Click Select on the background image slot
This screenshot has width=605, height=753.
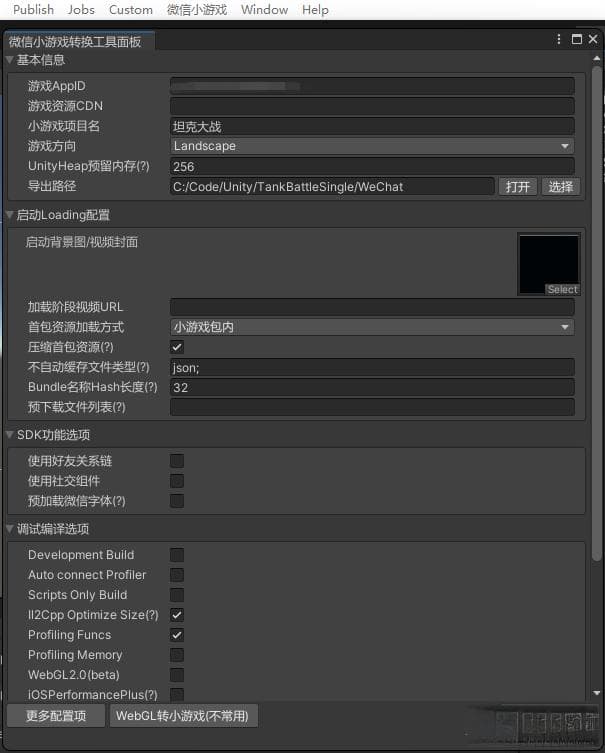pos(563,290)
